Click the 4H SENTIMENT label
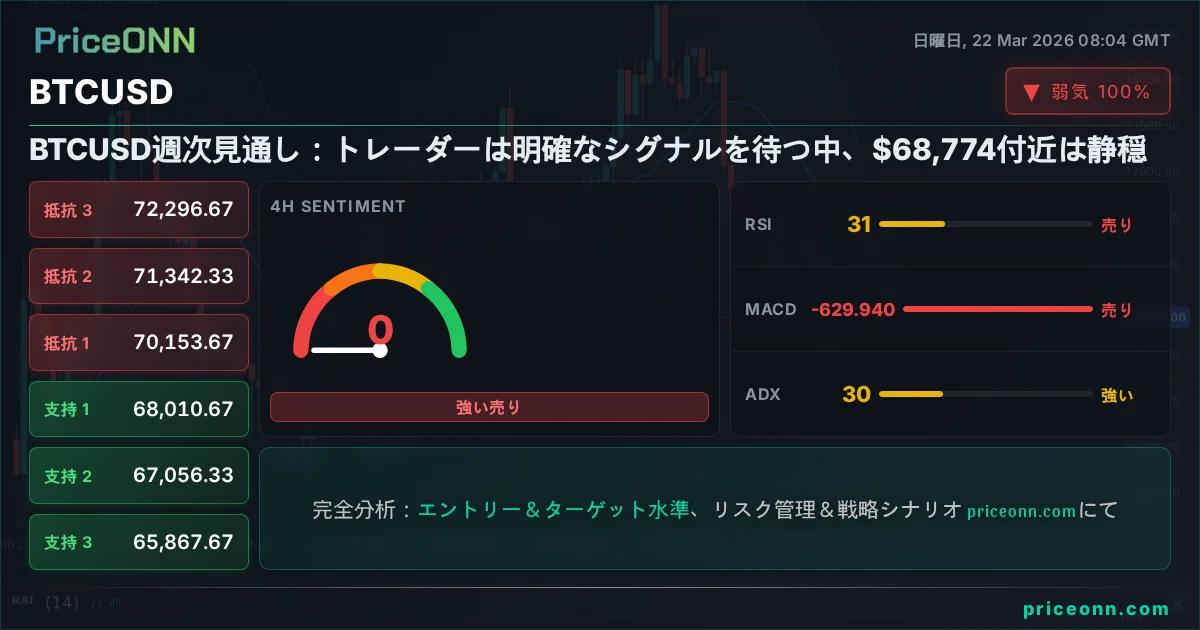 pos(338,206)
